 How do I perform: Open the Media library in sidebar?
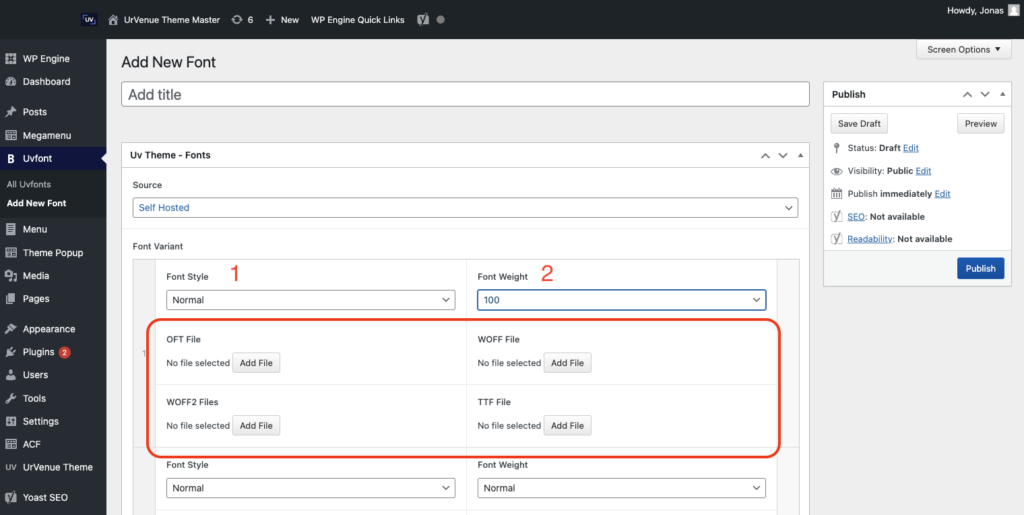36,276
